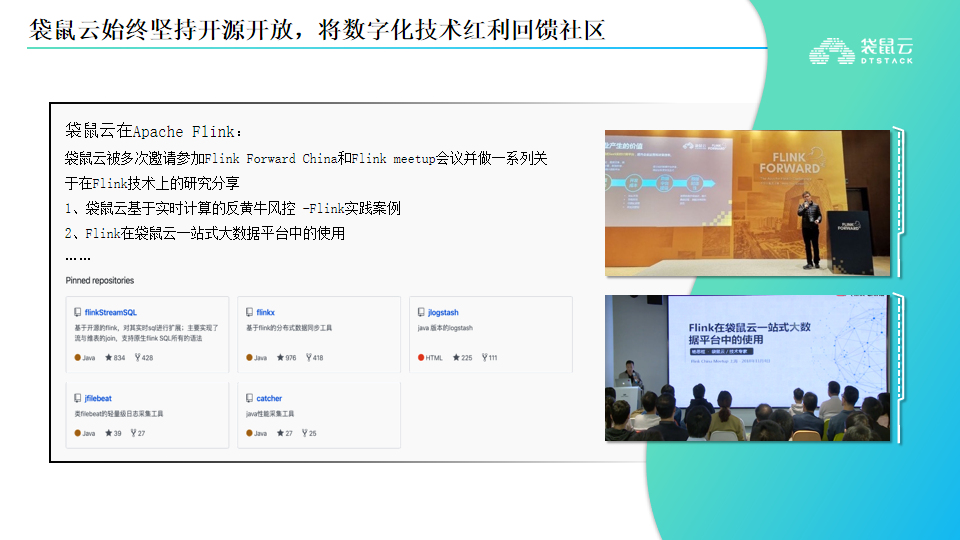Click the DTSTACK logo text
The image size is (960, 540).
887,61
